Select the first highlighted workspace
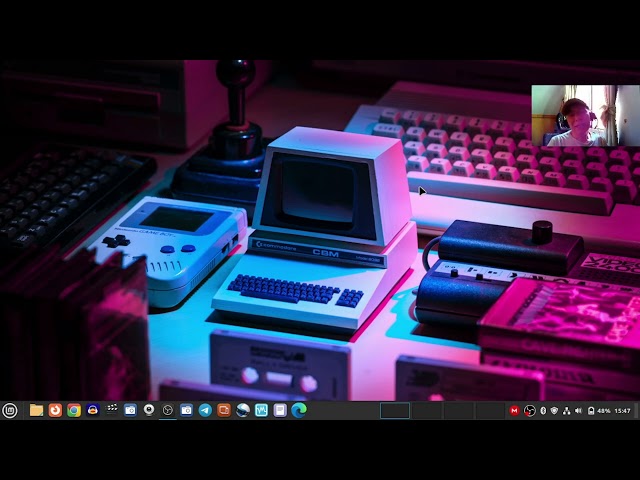This screenshot has height=480, width=640. pos(395,411)
